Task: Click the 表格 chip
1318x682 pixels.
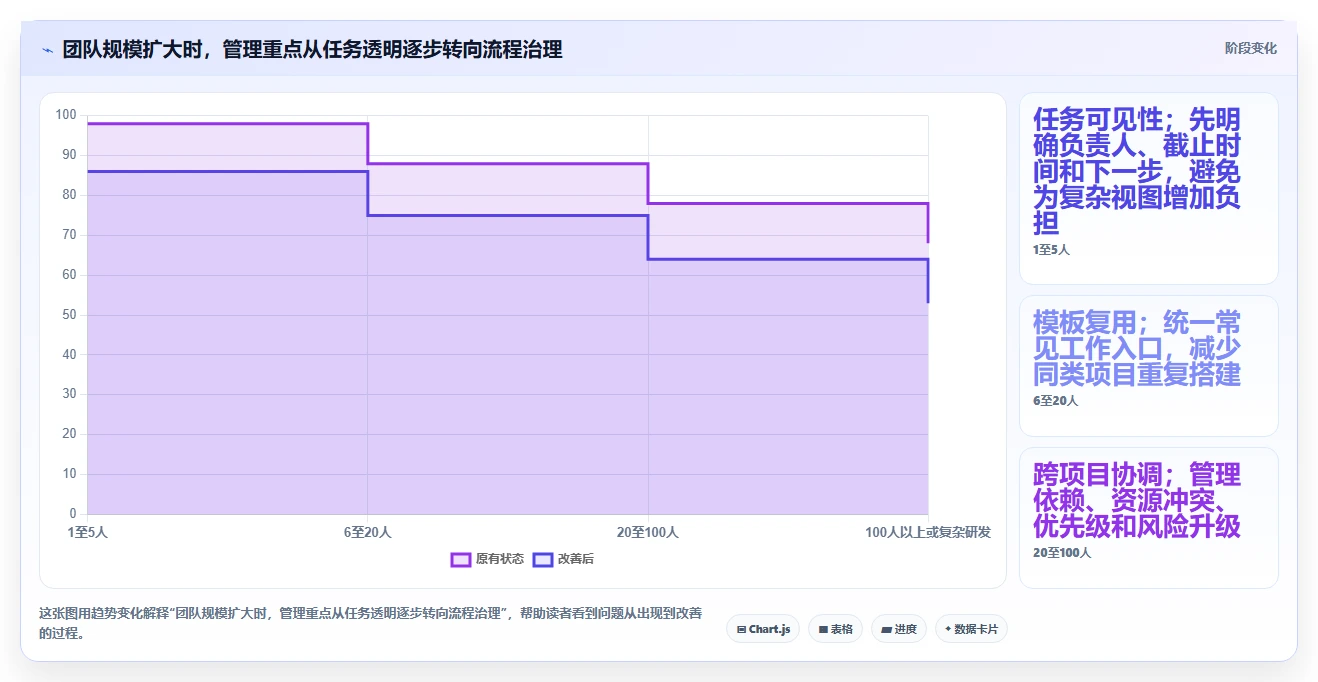Action: click(835, 629)
